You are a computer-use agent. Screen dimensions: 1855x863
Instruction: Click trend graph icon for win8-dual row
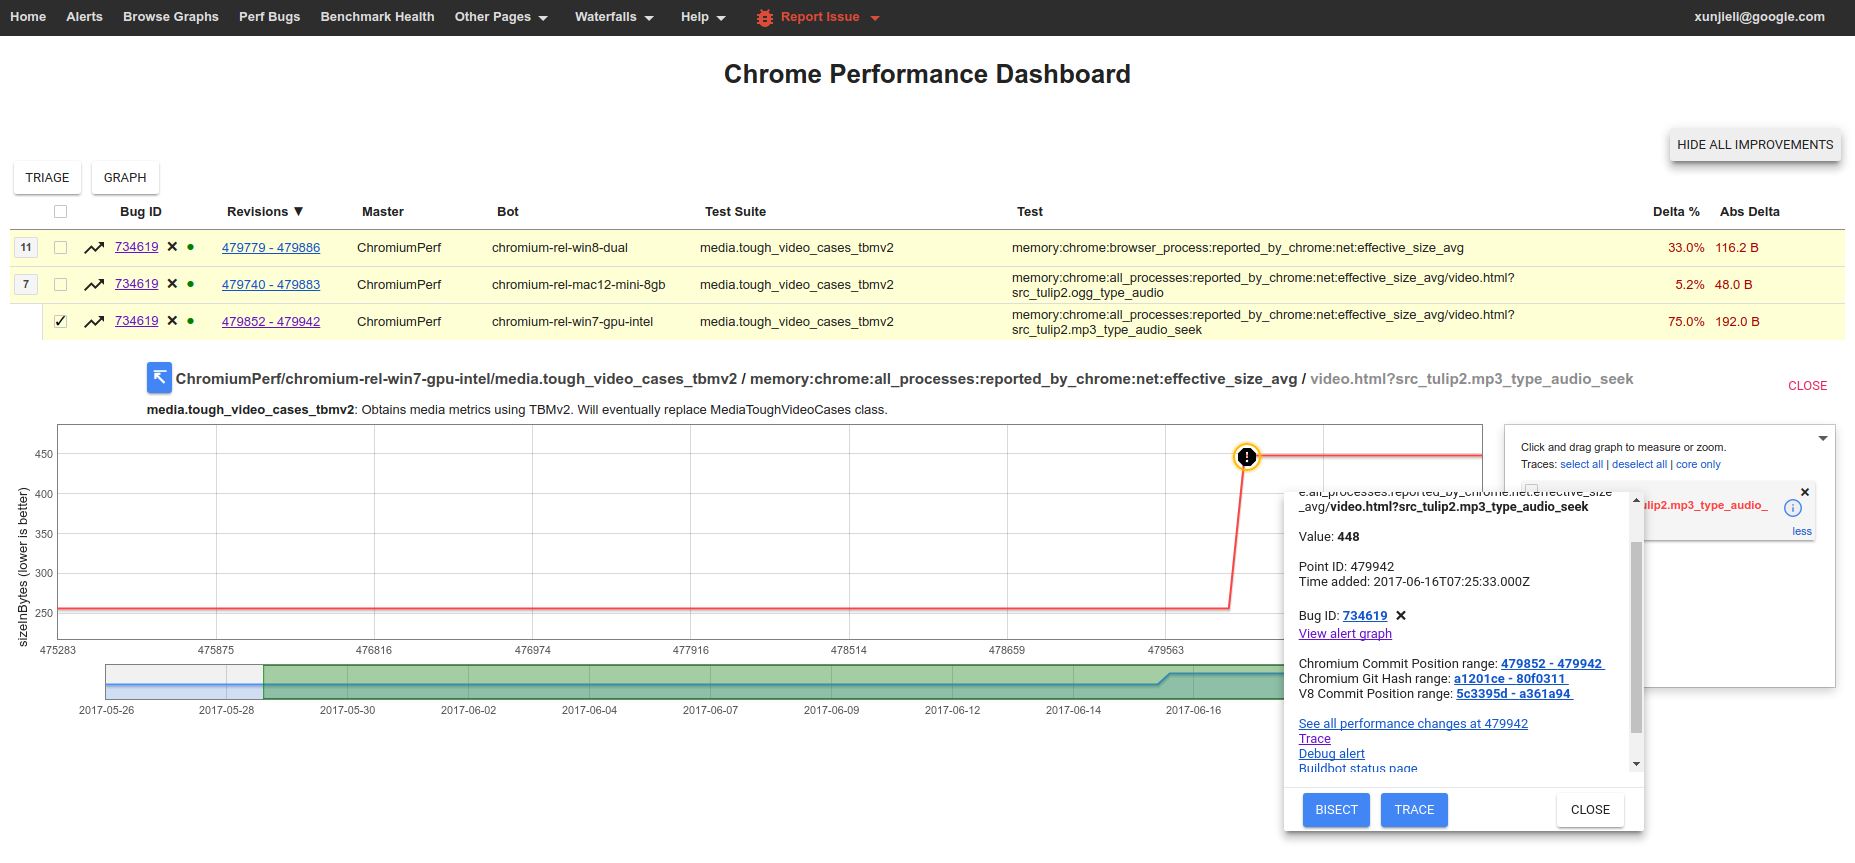94,247
